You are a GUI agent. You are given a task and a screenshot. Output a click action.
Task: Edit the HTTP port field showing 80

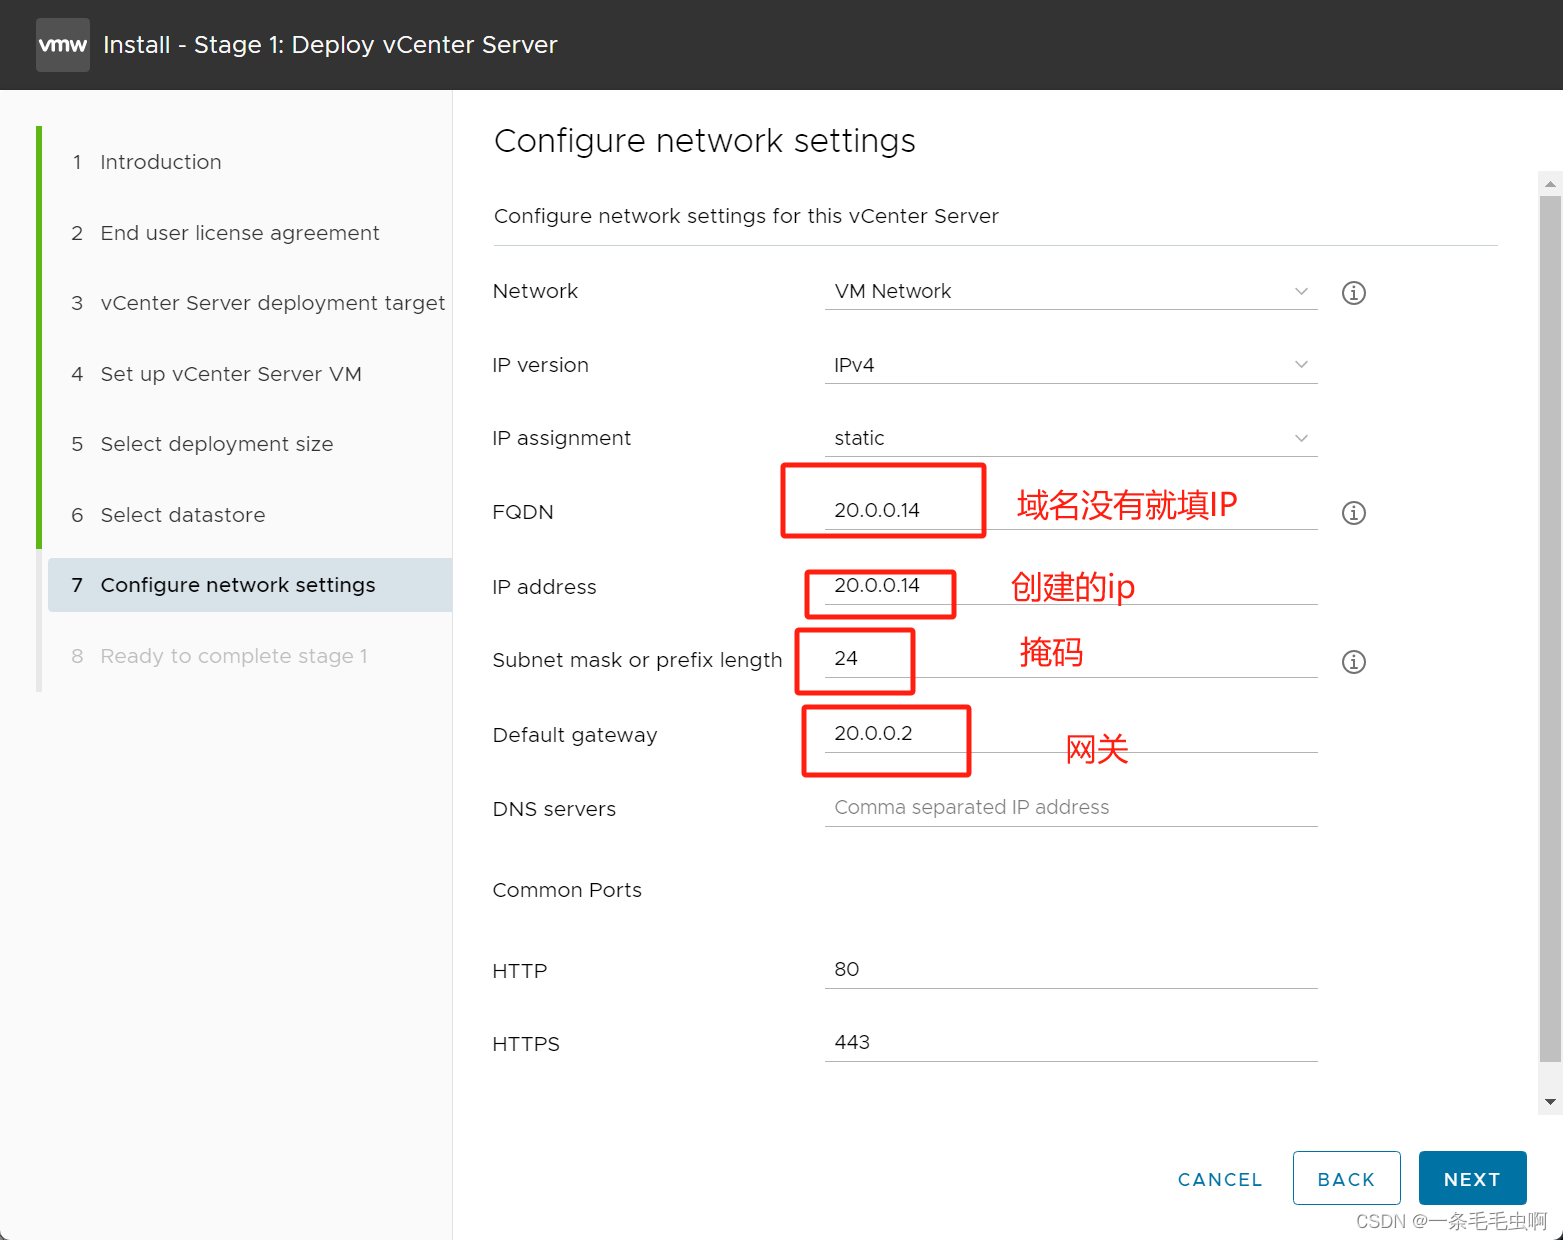click(x=1071, y=970)
